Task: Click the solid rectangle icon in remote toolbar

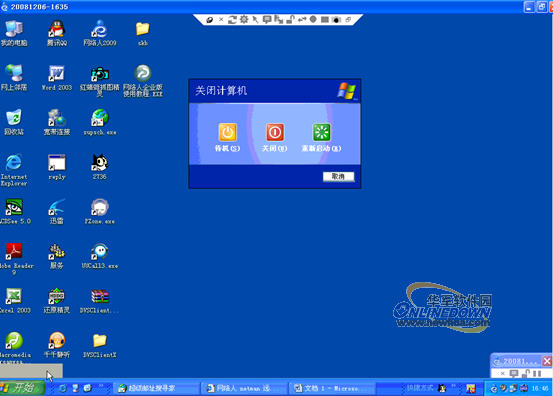Action: 325,20
